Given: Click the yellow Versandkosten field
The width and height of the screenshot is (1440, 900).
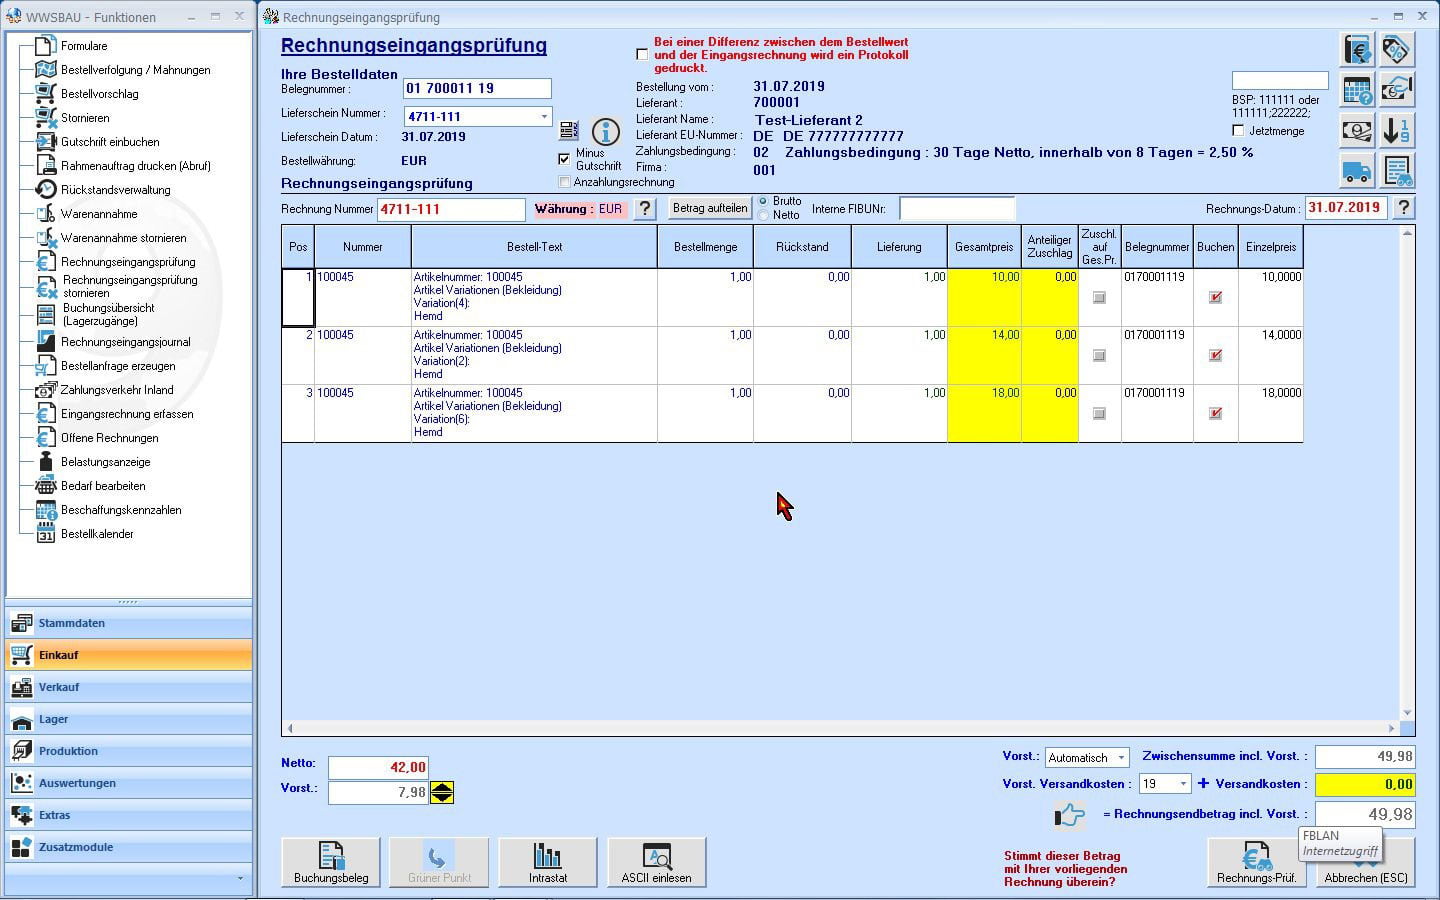Looking at the screenshot, I should click(1365, 785).
